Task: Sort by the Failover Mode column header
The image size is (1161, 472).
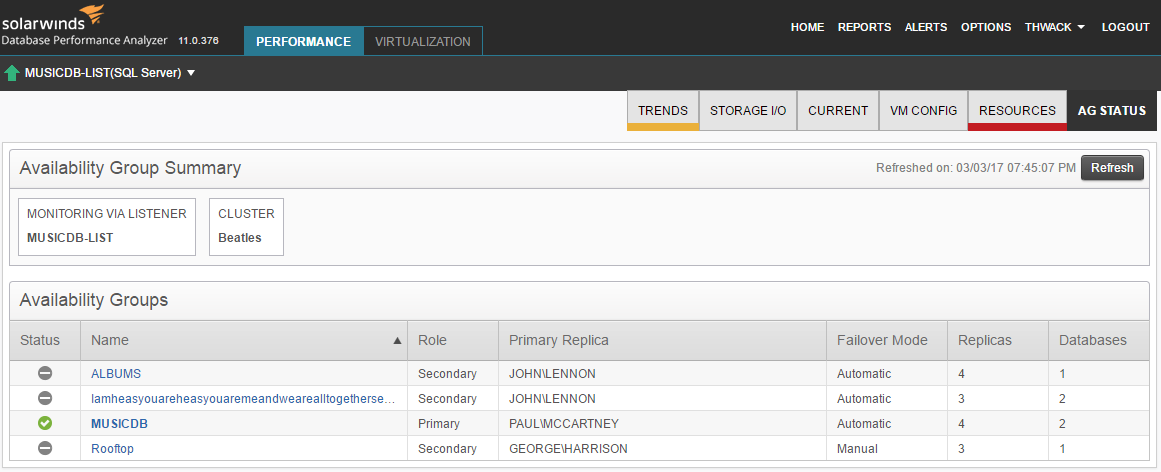Action: tap(886, 340)
